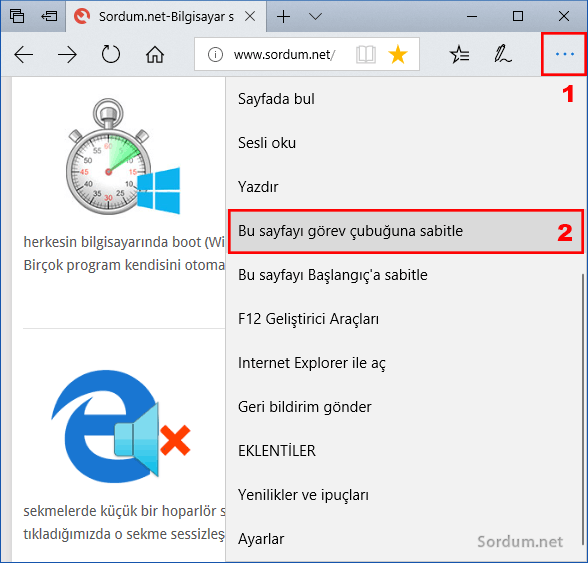Go back to previous page
This screenshot has height=563, width=588.
pyautogui.click(x=23, y=55)
